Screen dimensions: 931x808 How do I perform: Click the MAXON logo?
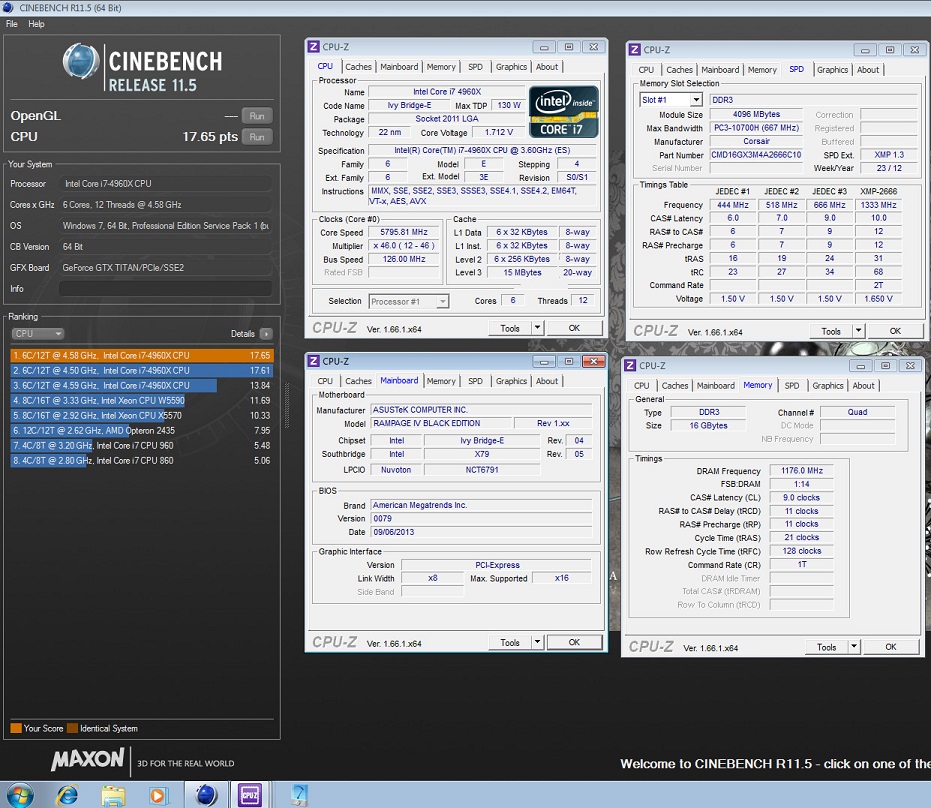(x=88, y=759)
